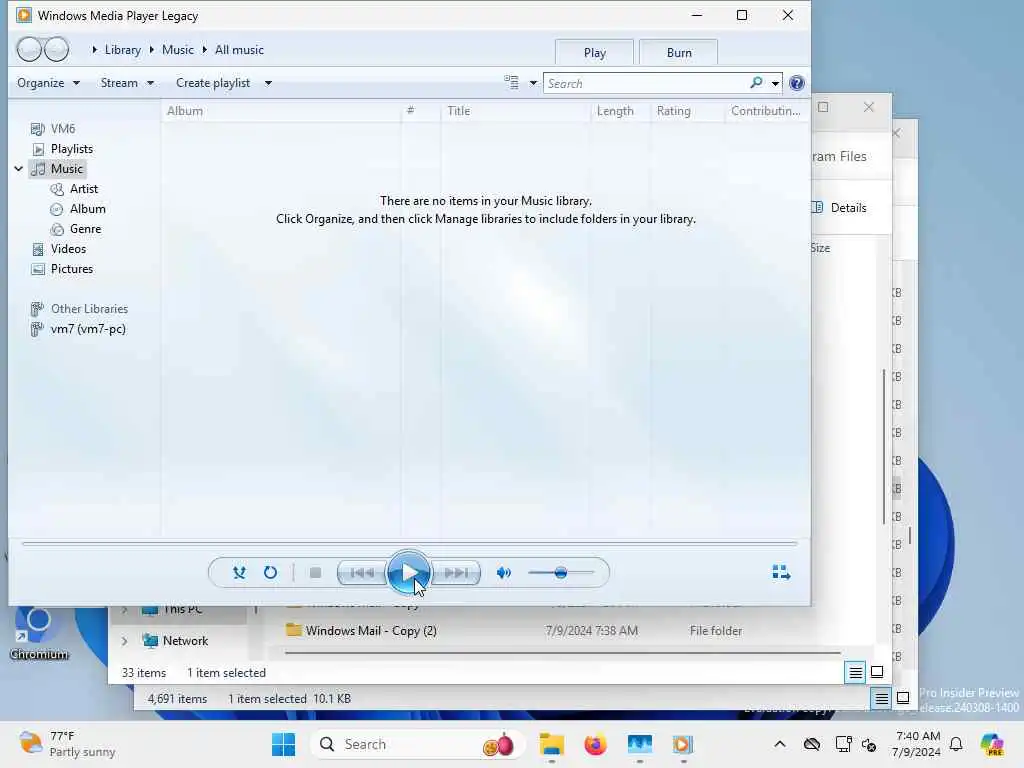Mute the volume speaker icon
This screenshot has height=768, width=1024.
point(504,573)
